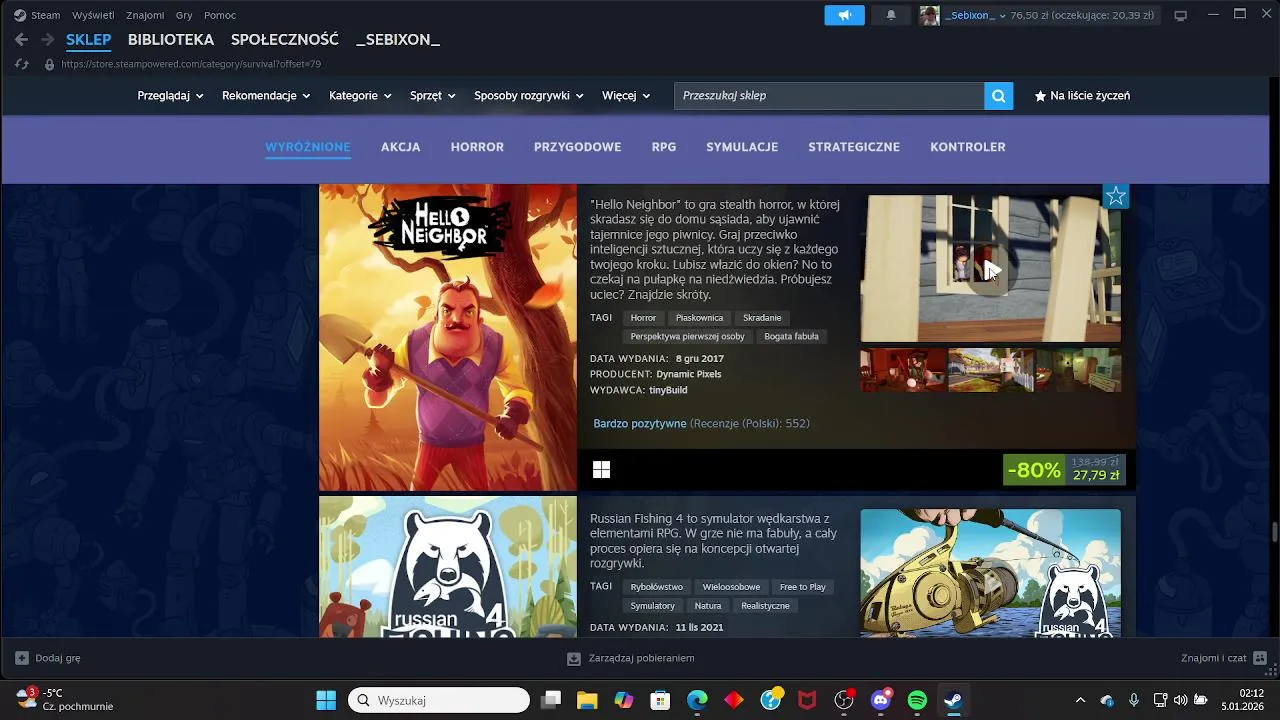Click the Windows platform icon for Hello Neighbor
Screen dimensions: 1280x720
[601, 469]
